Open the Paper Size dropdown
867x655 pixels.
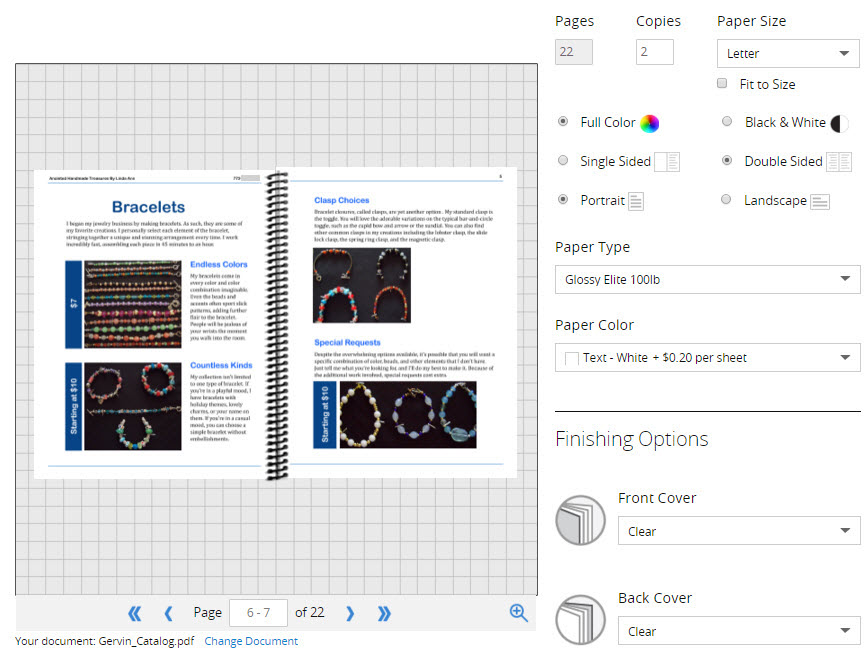(788, 53)
